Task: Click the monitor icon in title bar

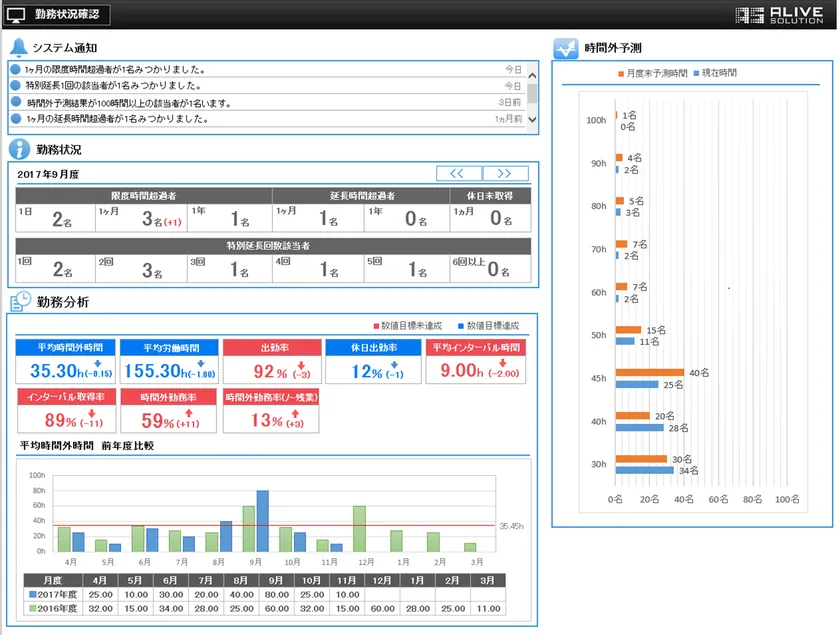Action: 16,14
